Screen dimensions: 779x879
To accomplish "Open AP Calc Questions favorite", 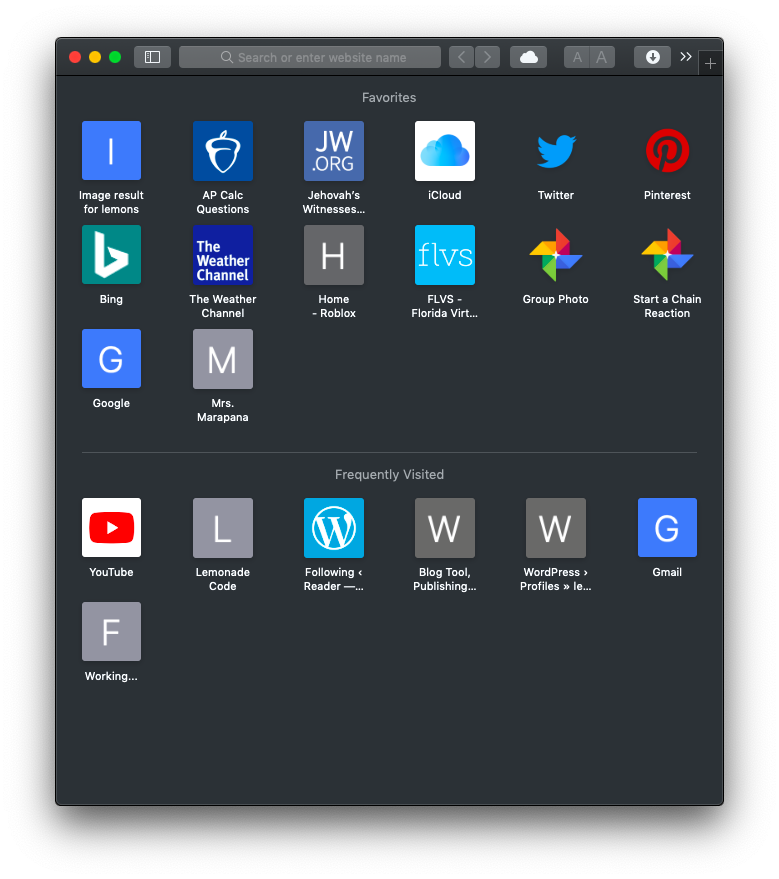I will 222,151.
